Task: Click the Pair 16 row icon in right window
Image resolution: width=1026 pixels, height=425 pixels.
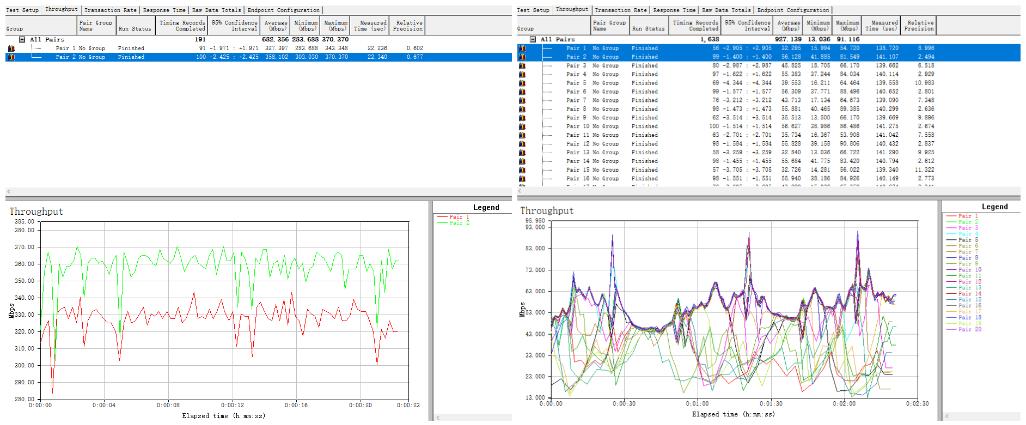Action: tap(523, 177)
